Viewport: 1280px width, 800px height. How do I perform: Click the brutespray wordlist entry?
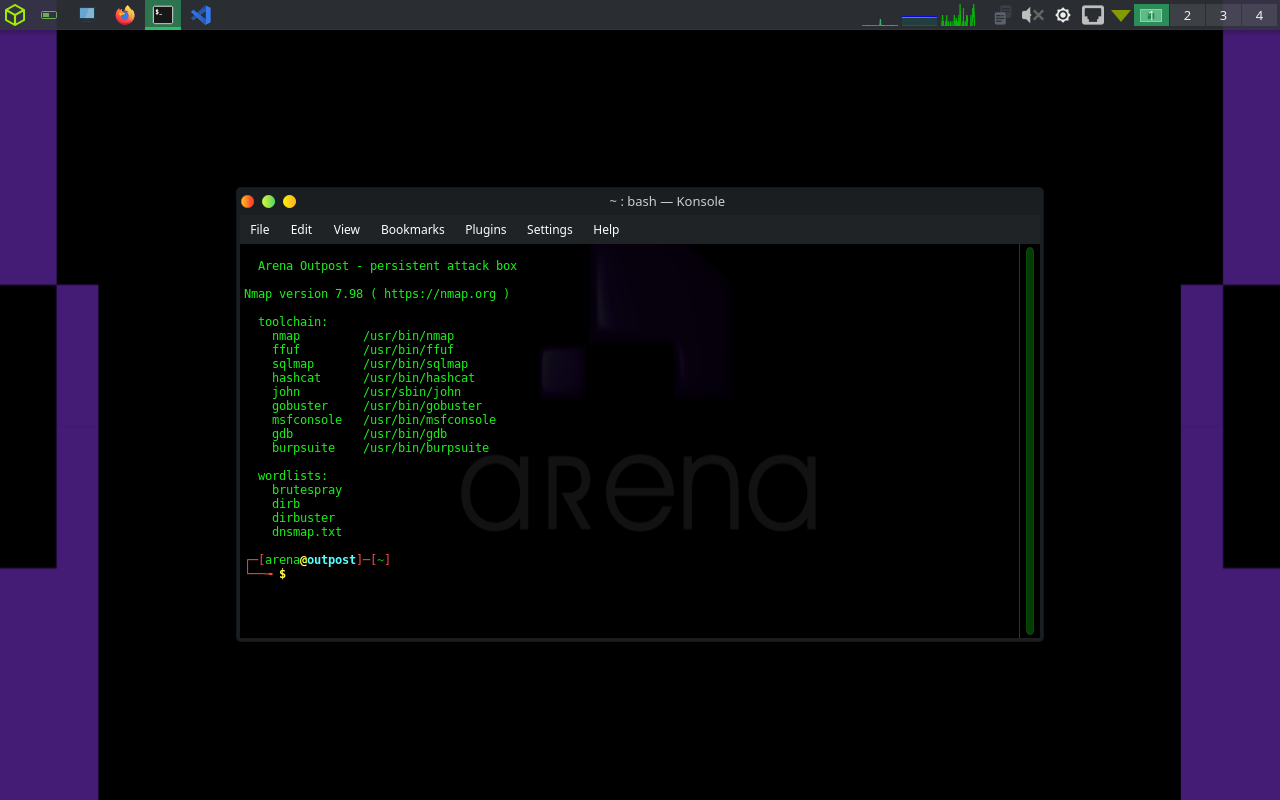pos(307,490)
